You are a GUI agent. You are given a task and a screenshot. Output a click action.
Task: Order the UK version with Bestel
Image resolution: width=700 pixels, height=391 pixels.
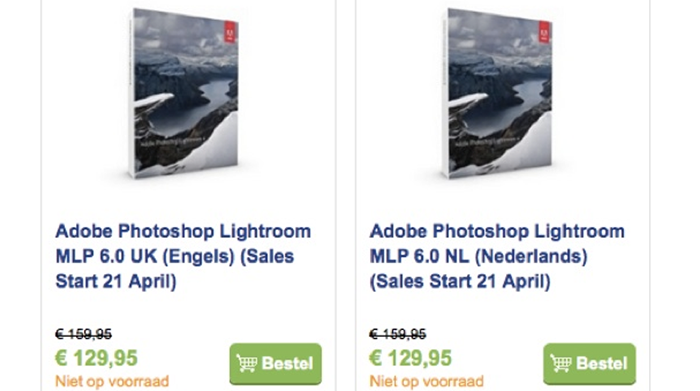pos(275,363)
